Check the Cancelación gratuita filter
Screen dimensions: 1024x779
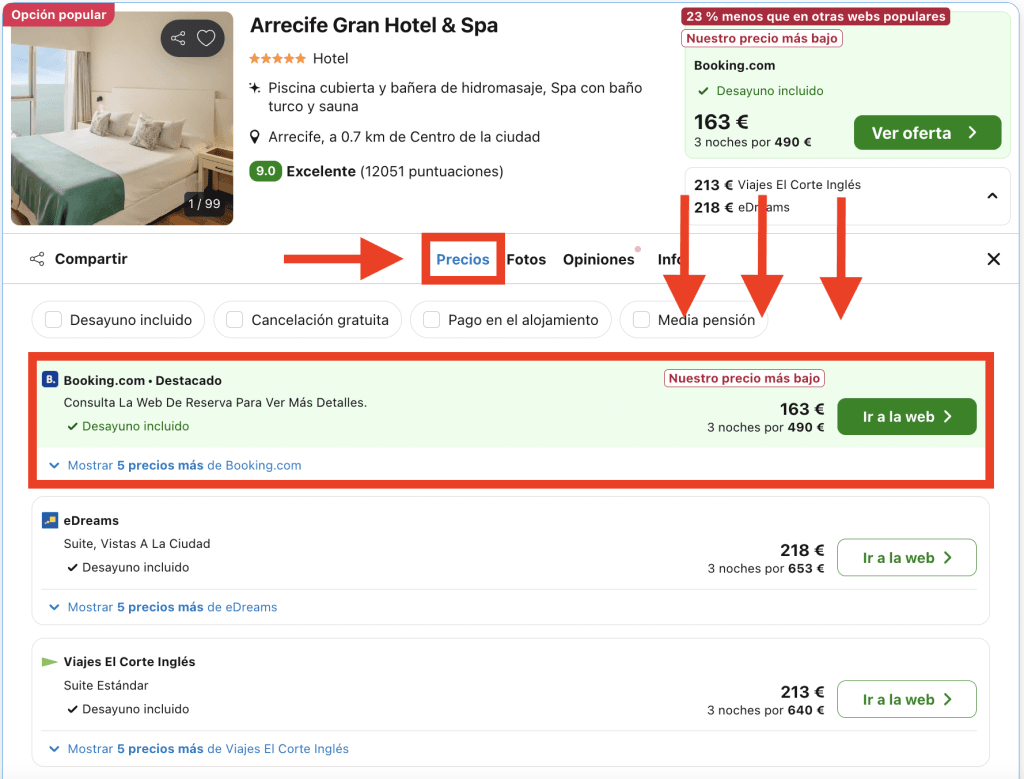[x=235, y=320]
